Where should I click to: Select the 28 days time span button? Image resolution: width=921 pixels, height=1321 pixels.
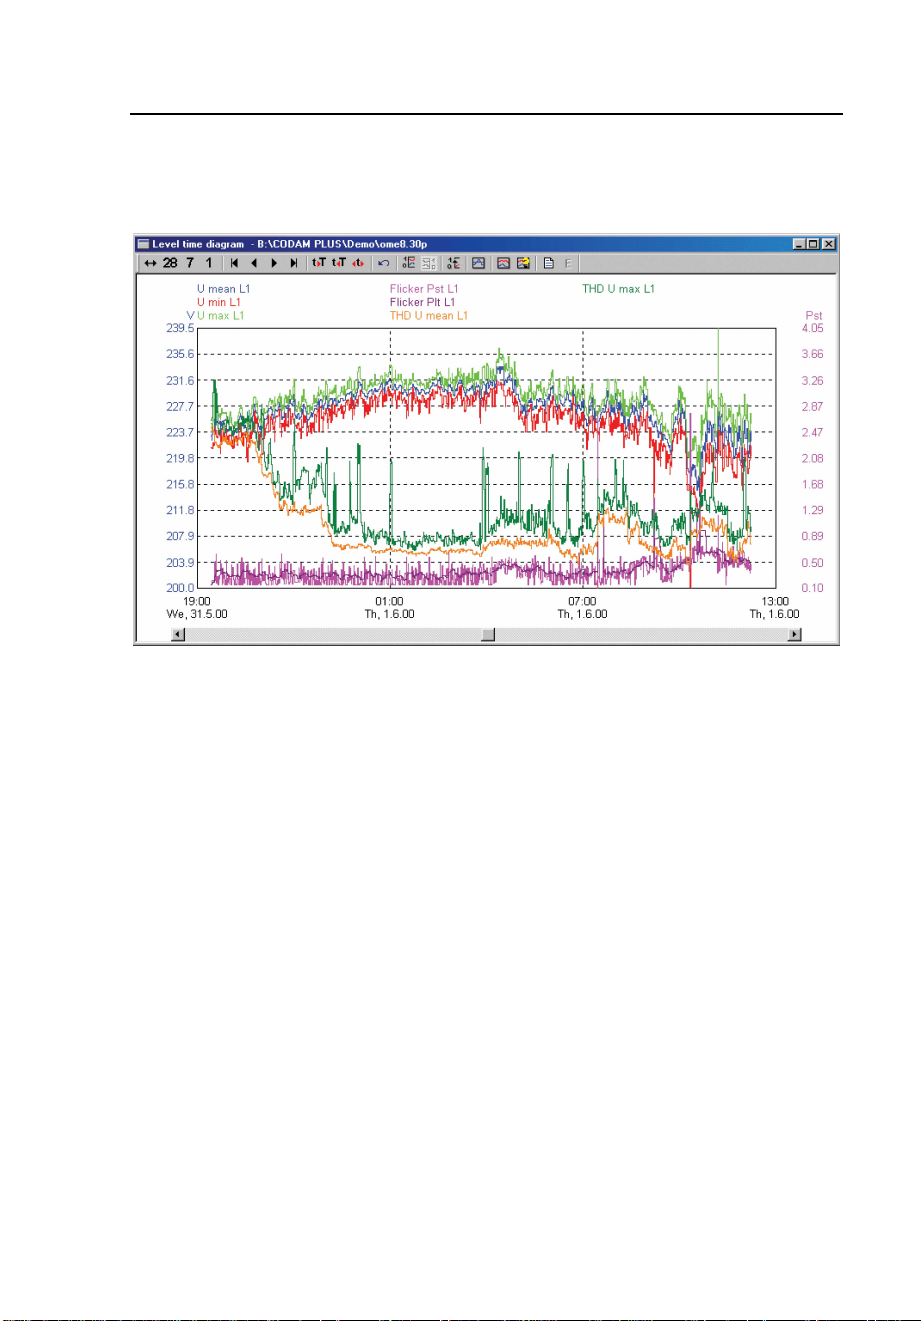170,263
